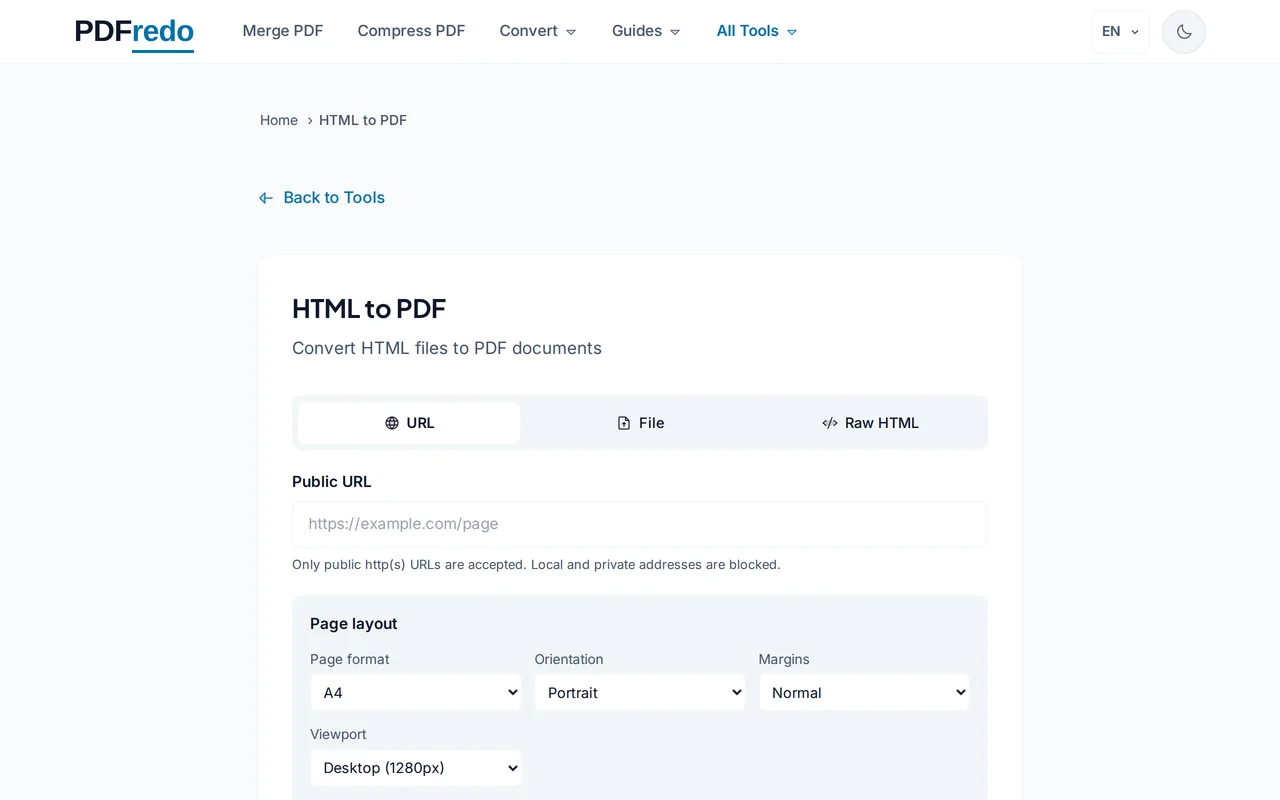Select Merge PDF from the navigation
Screen dimensions: 1280x800
click(283, 31)
